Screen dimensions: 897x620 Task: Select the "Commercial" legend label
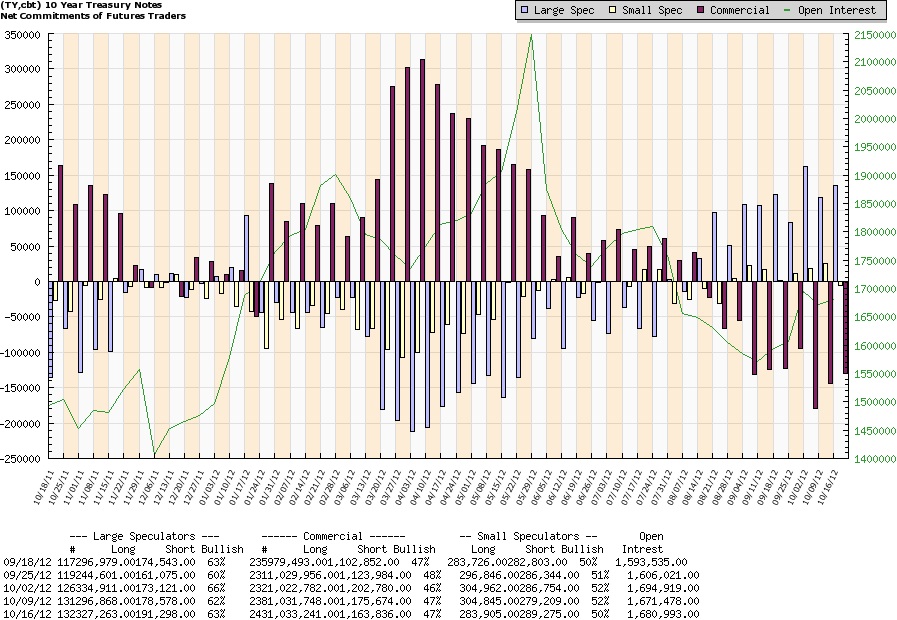pos(740,10)
